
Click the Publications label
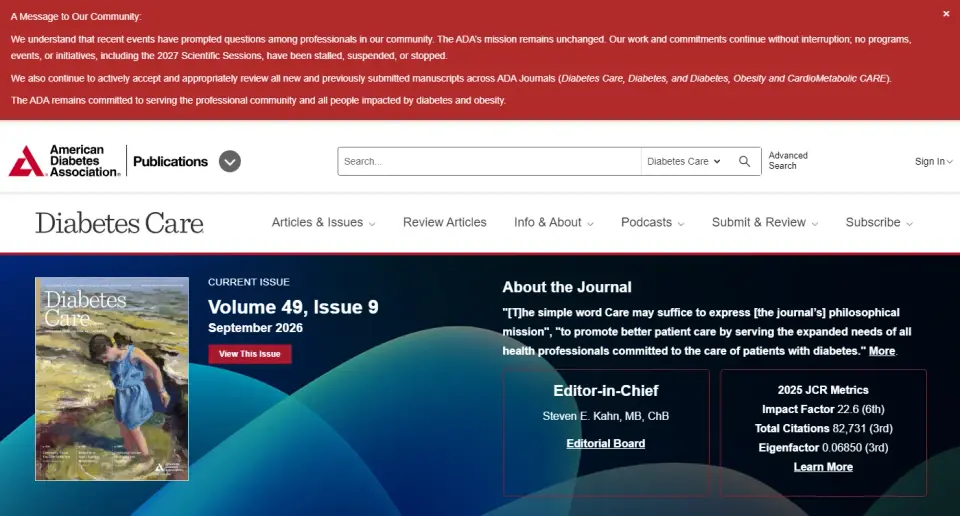point(170,162)
